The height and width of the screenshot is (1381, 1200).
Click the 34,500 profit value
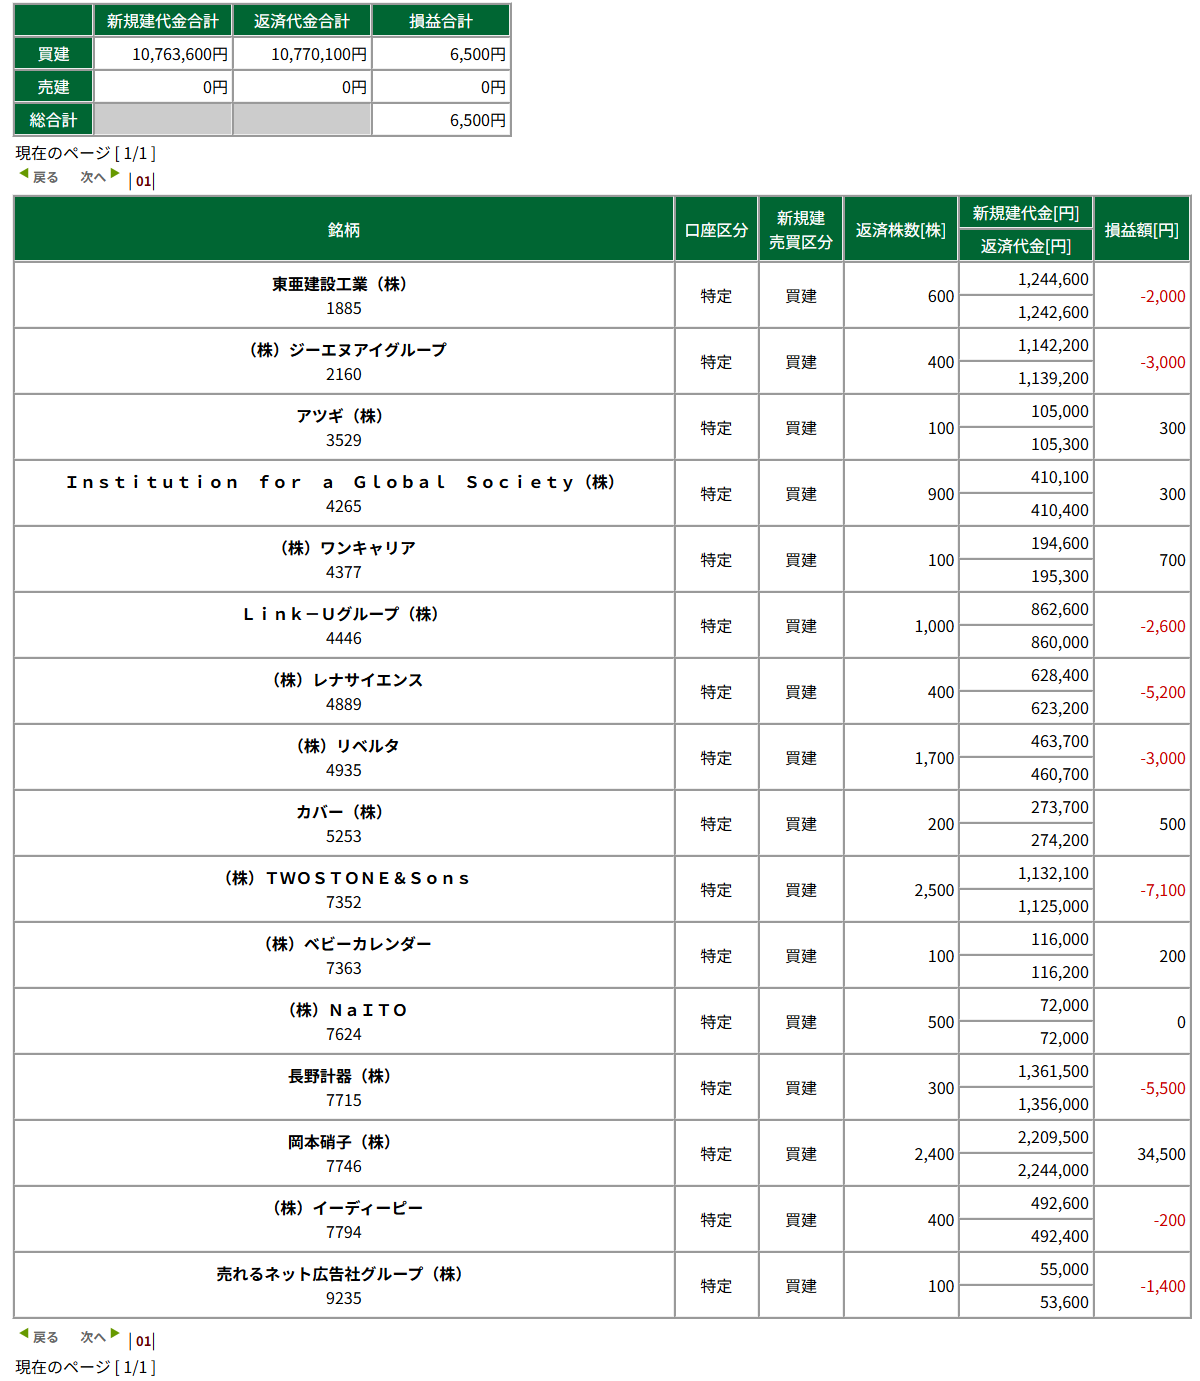[x=1161, y=1154]
